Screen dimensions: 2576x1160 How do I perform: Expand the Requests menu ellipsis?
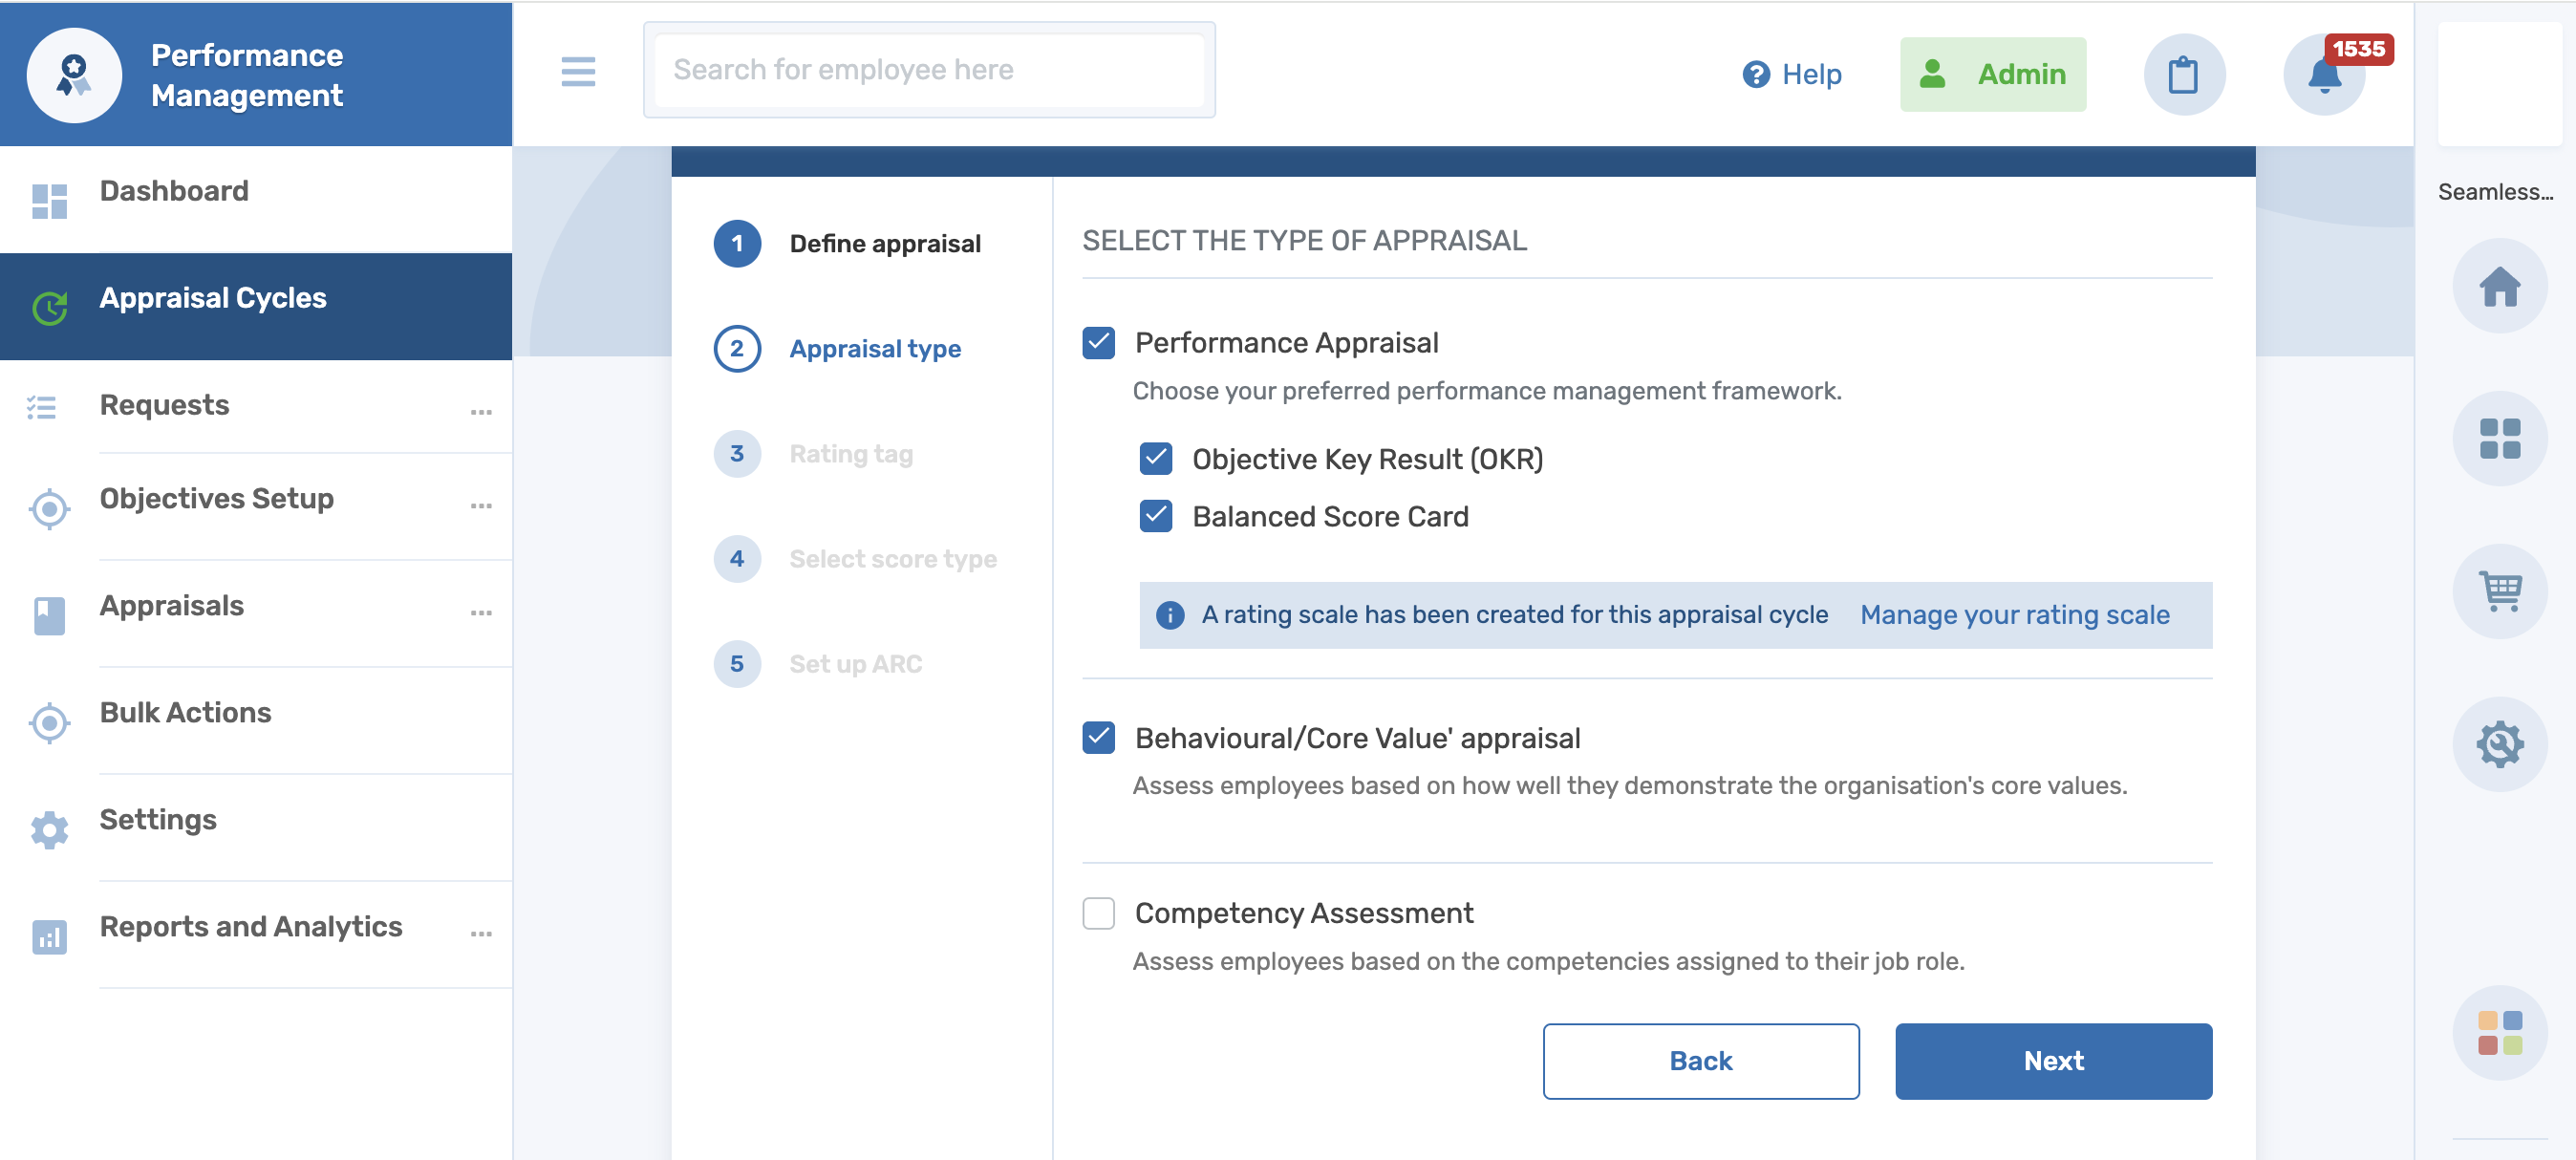(481, 412)
